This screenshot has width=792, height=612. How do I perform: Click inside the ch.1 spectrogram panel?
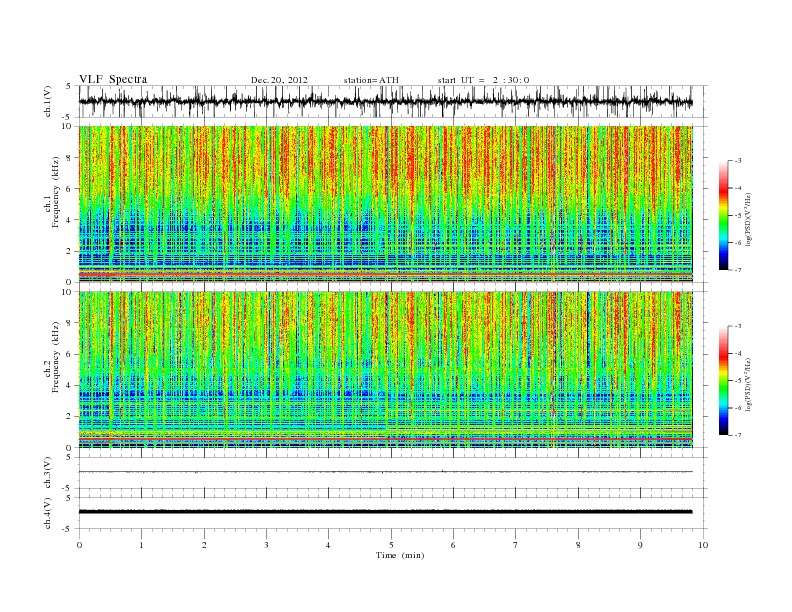tap(385, 204)
